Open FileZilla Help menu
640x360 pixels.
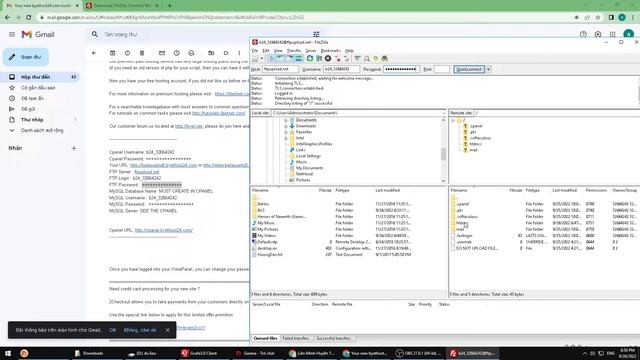point(349,51)
